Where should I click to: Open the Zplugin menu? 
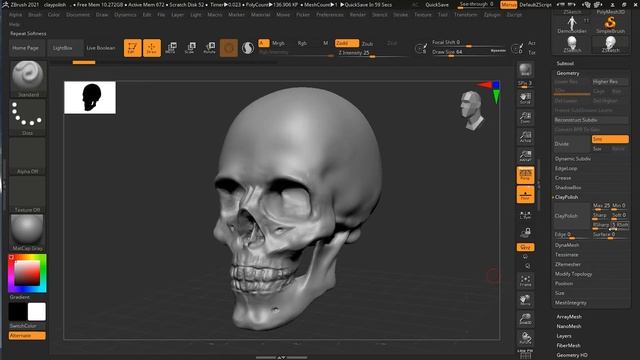coord(492,15)
